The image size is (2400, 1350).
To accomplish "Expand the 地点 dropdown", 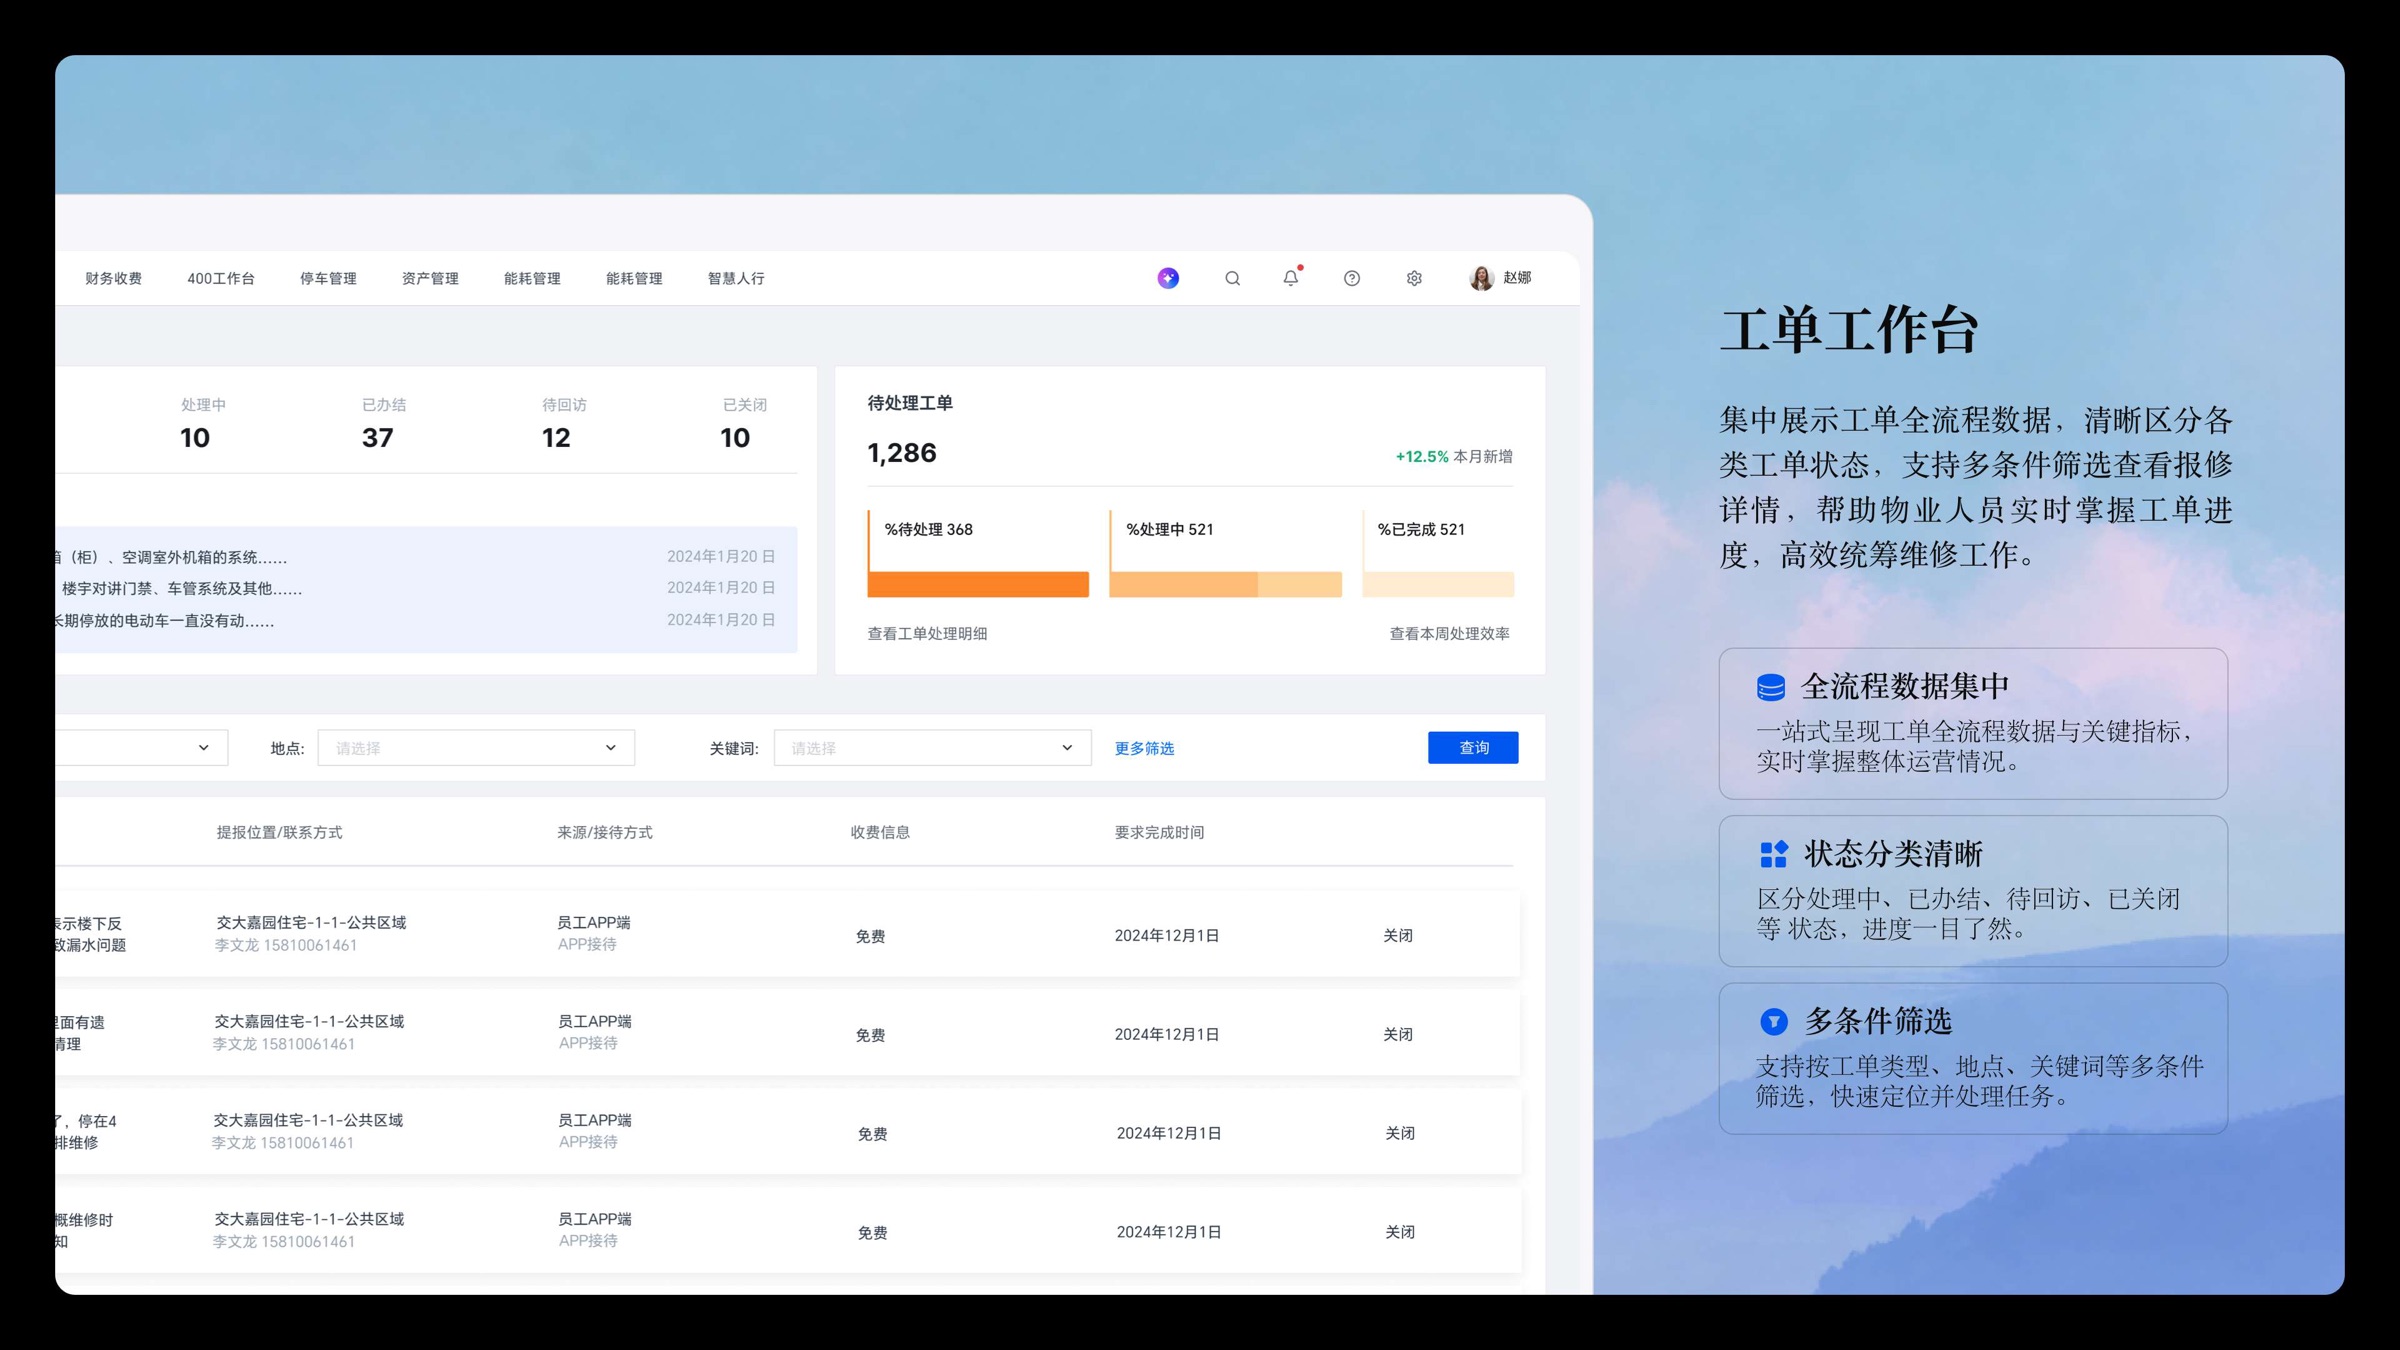I will 476,748.
